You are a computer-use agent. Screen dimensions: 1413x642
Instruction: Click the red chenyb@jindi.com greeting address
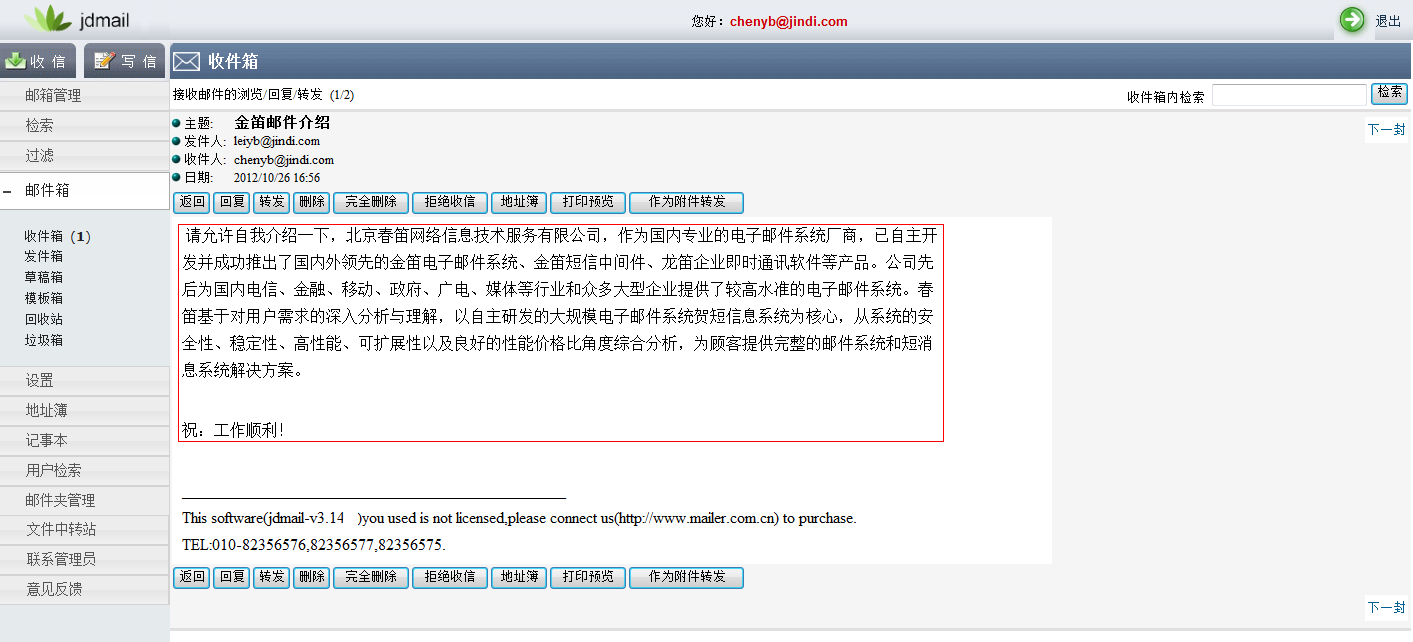tap(789, 21)
